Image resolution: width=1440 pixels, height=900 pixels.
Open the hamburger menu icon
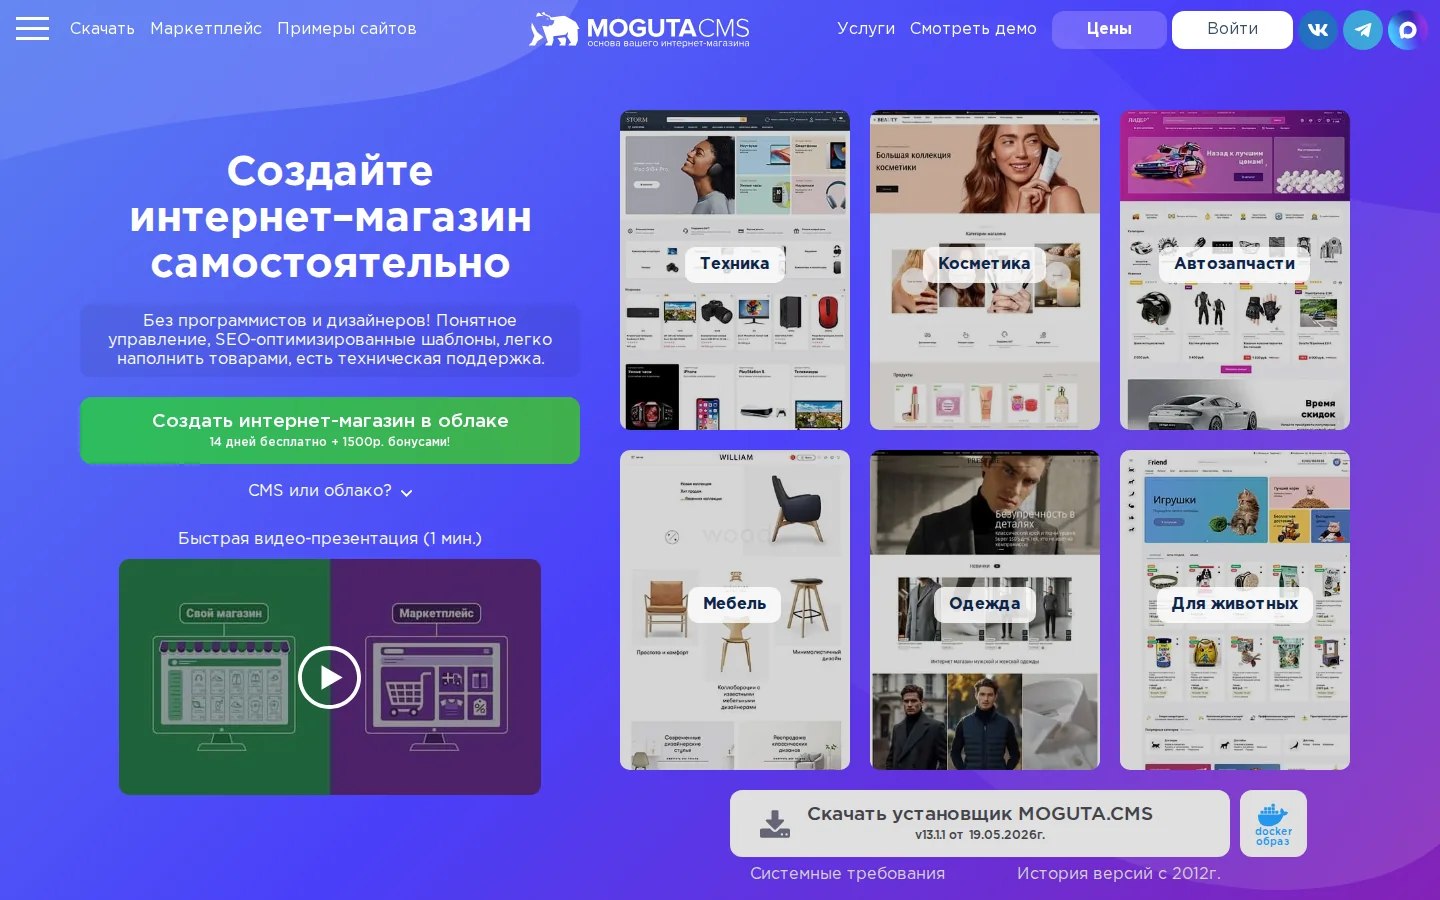(32, 28)
